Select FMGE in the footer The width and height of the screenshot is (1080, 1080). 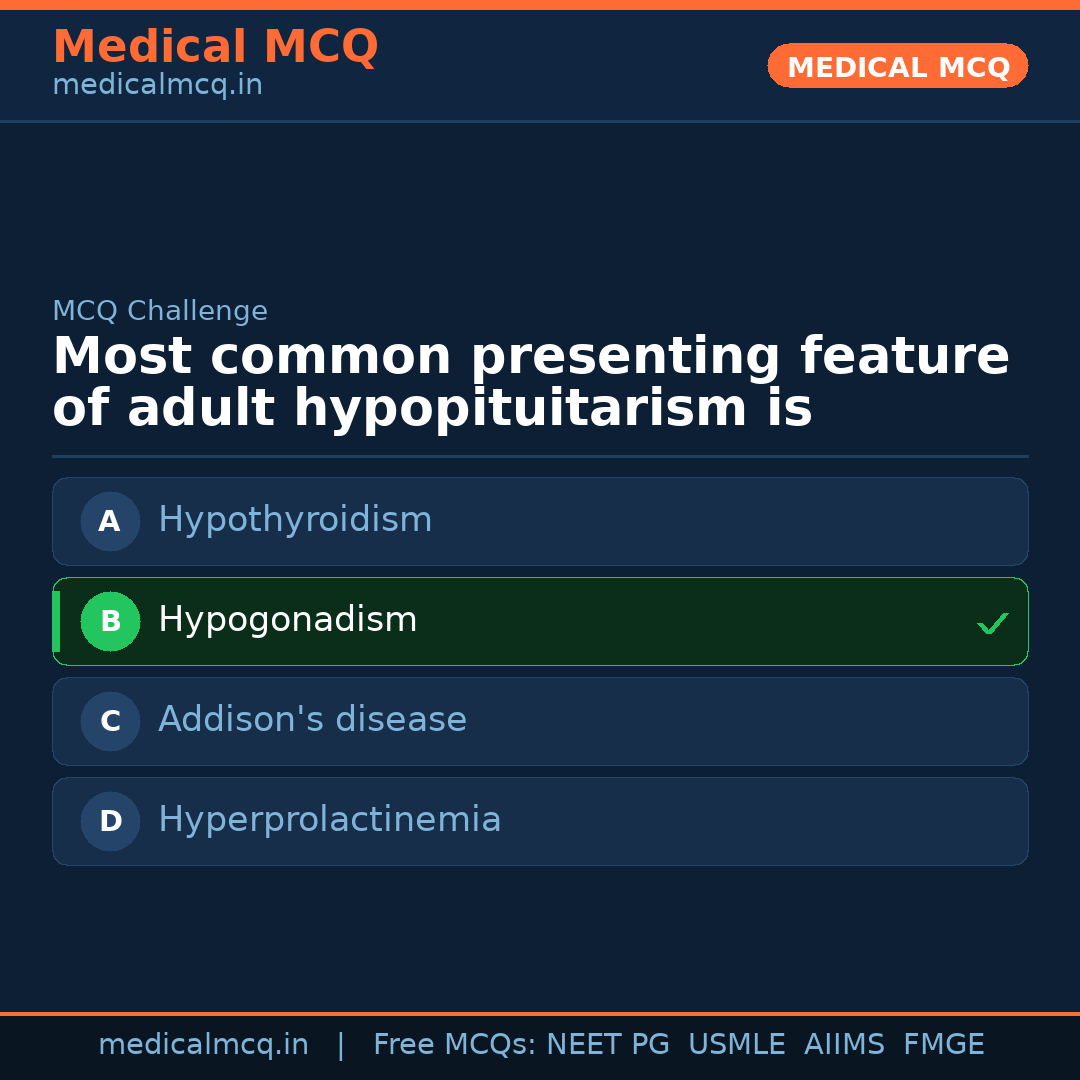click(x=943, y=1045)
